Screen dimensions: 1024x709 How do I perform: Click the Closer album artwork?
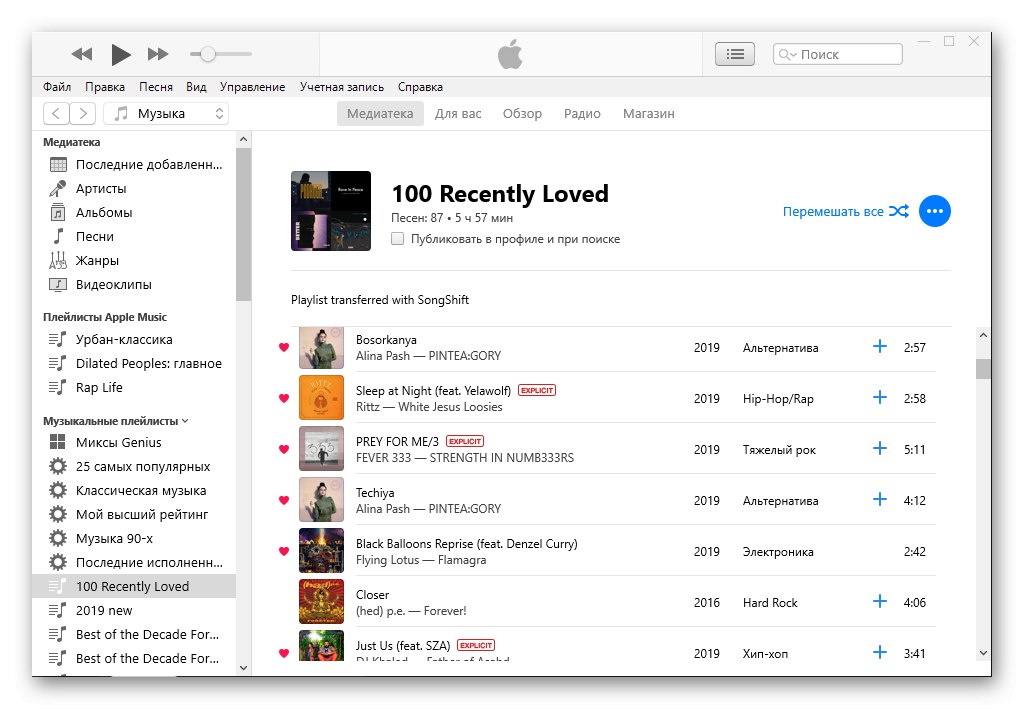pyautogui.click(x=321, y=601)
